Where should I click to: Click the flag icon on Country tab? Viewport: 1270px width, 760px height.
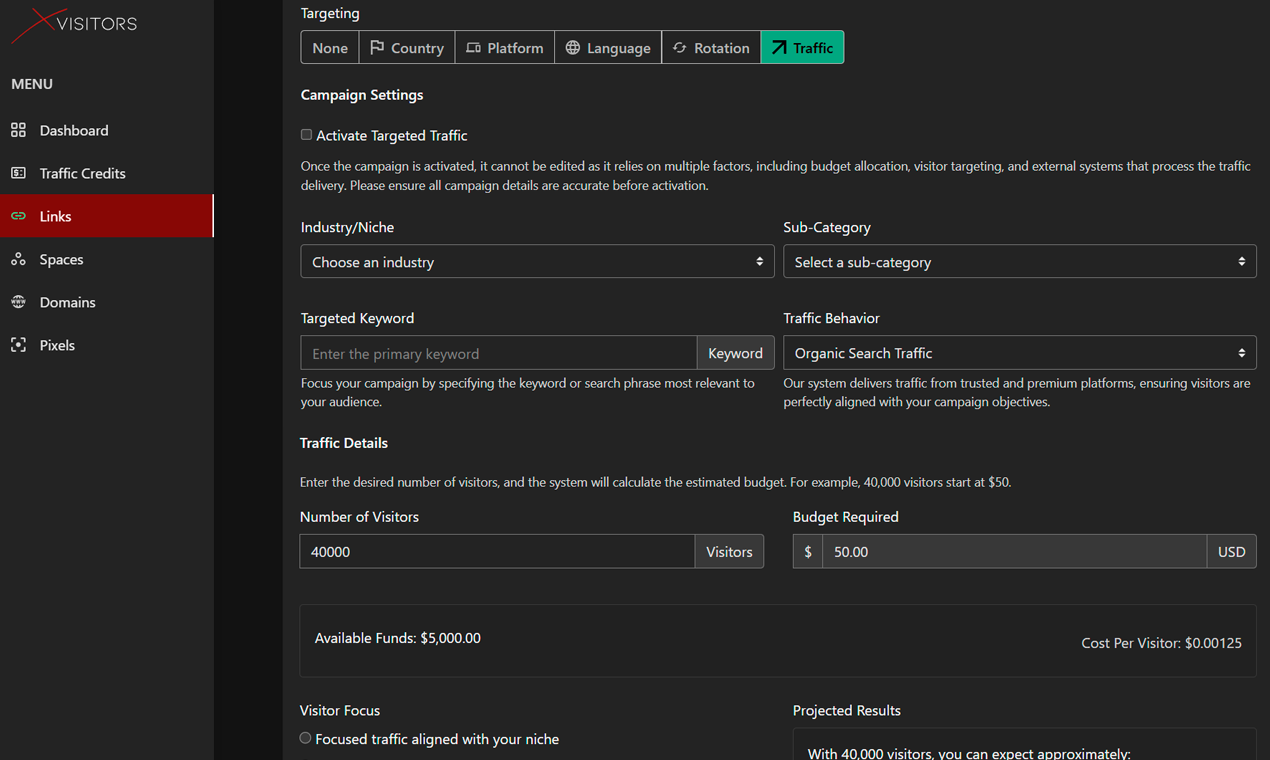(x=377, y=47)
